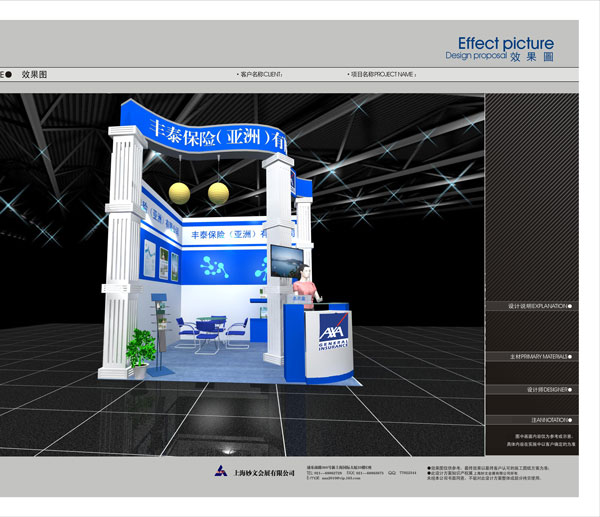The height and width of the screenshot is (517, 600).
Task: Click the AXA logo on the reception counter
Action: 332,327
